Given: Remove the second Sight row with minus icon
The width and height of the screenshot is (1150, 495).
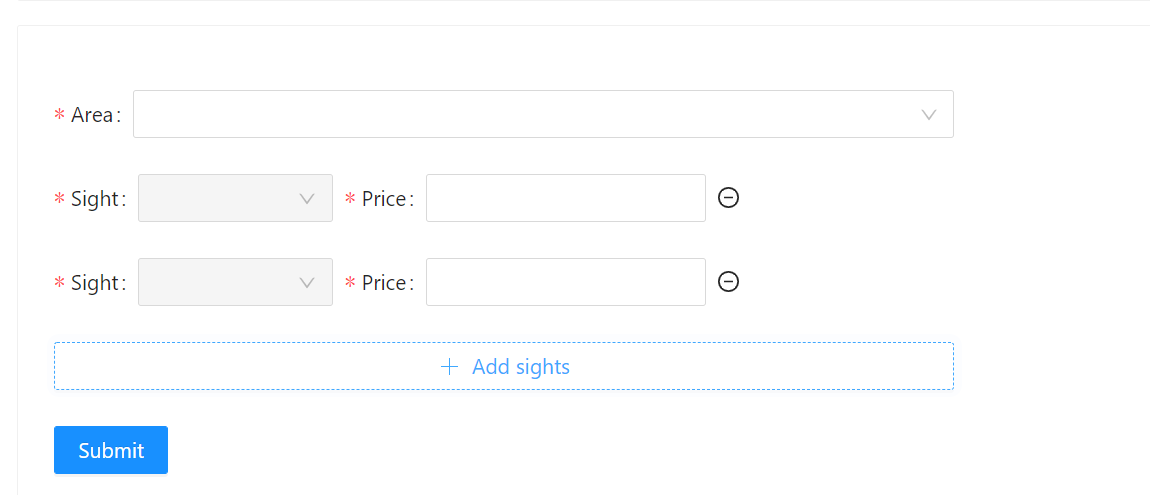Looking at the screenshot, I should [x=728, y=282].
